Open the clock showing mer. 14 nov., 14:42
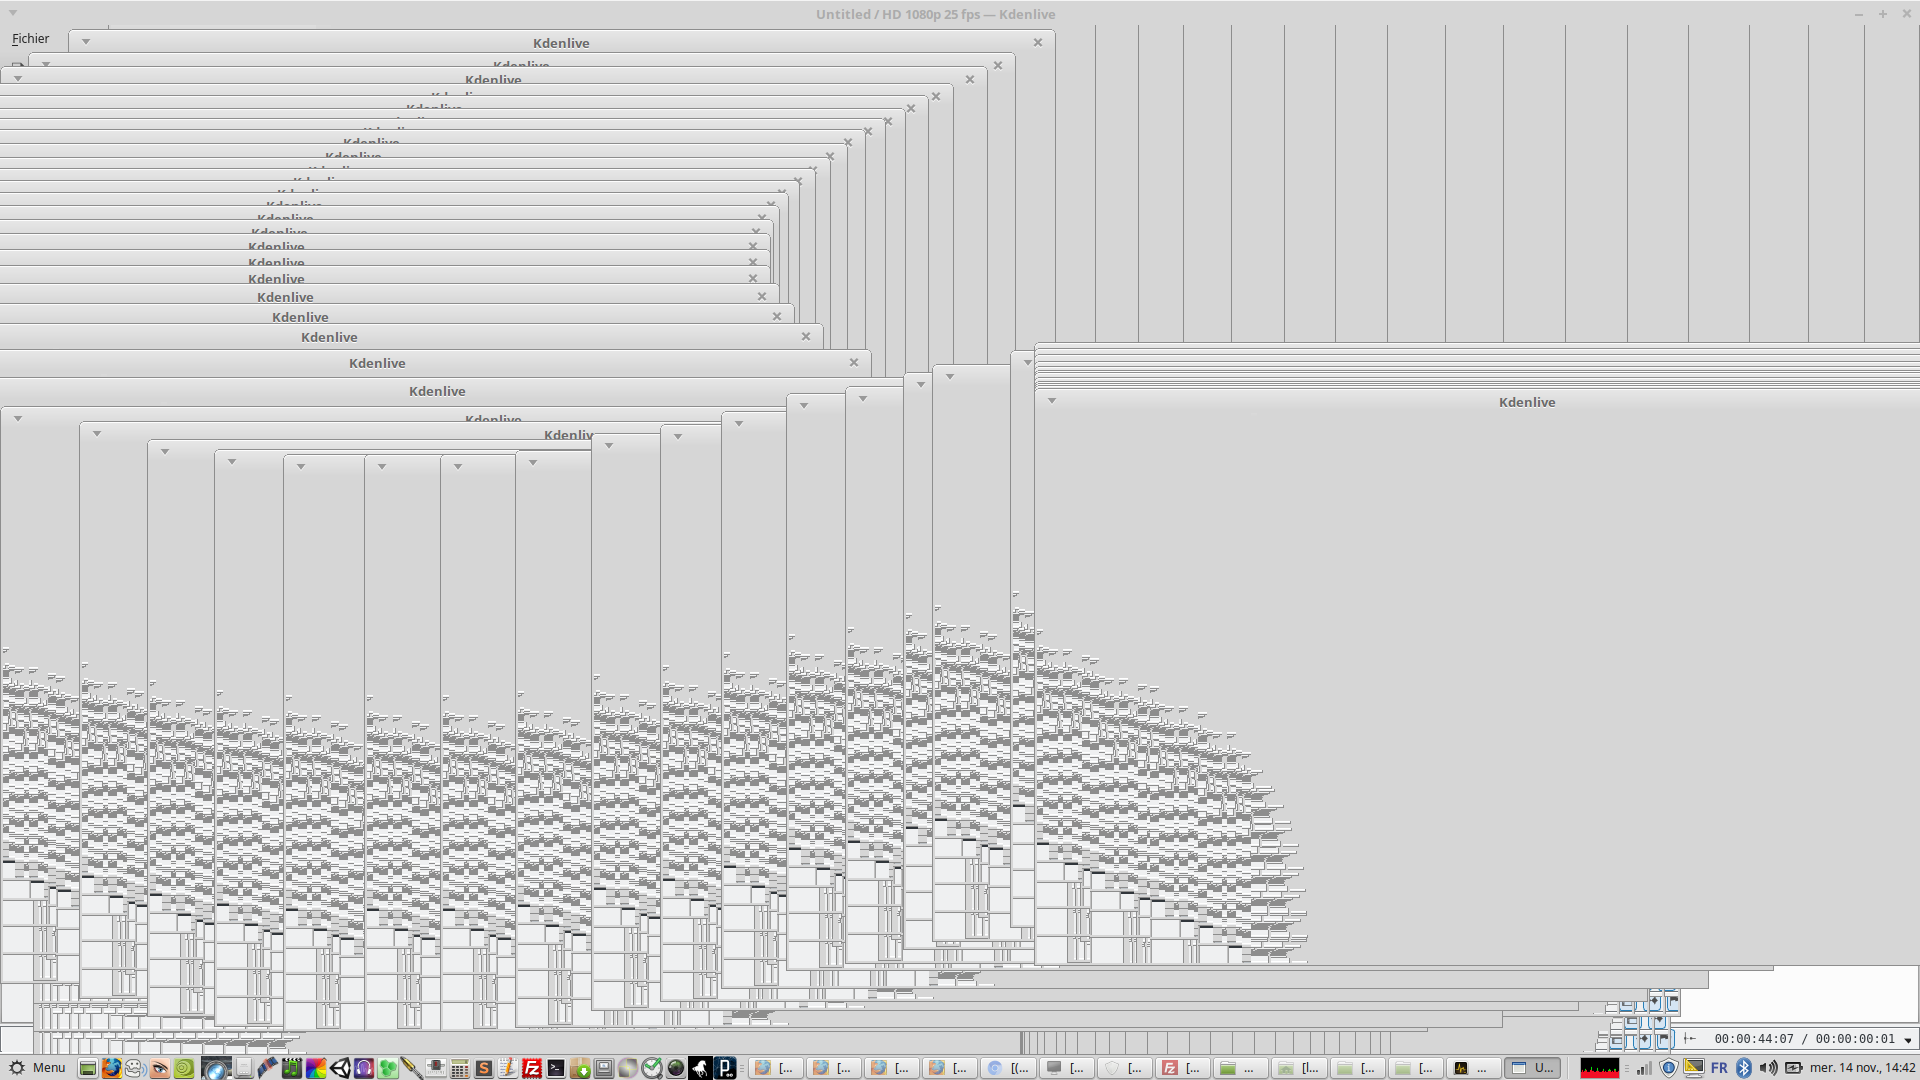Screen dimensions: 1920x1080 (1862, 1068)
